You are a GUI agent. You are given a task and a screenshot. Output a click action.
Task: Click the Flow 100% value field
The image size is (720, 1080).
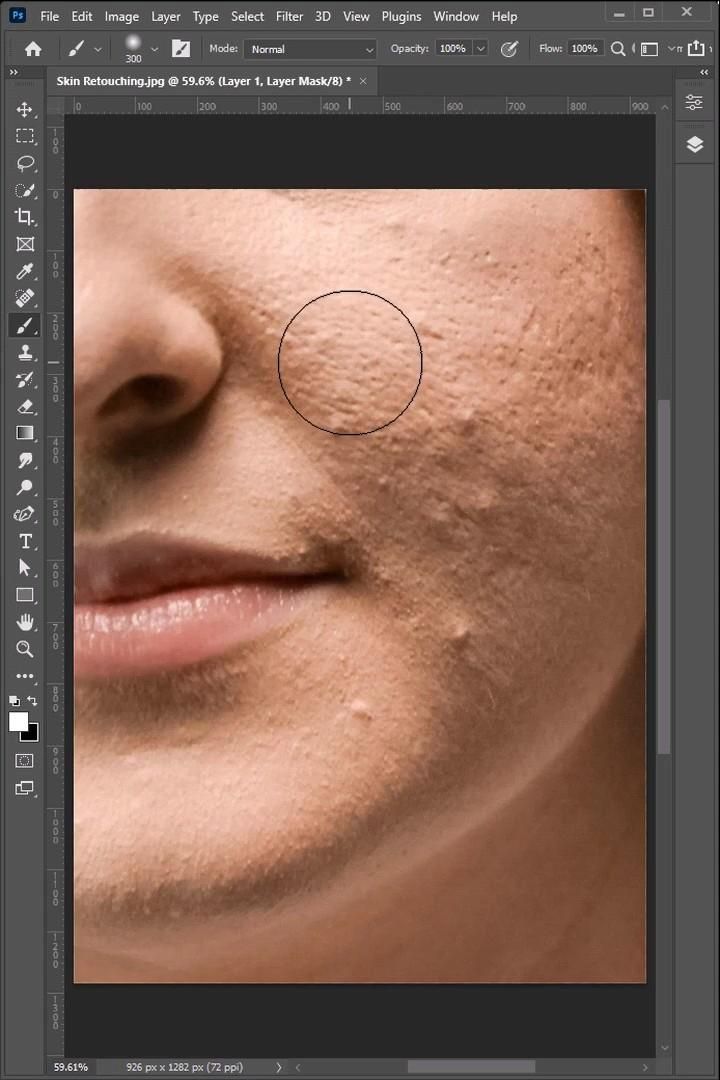[584, 49]
